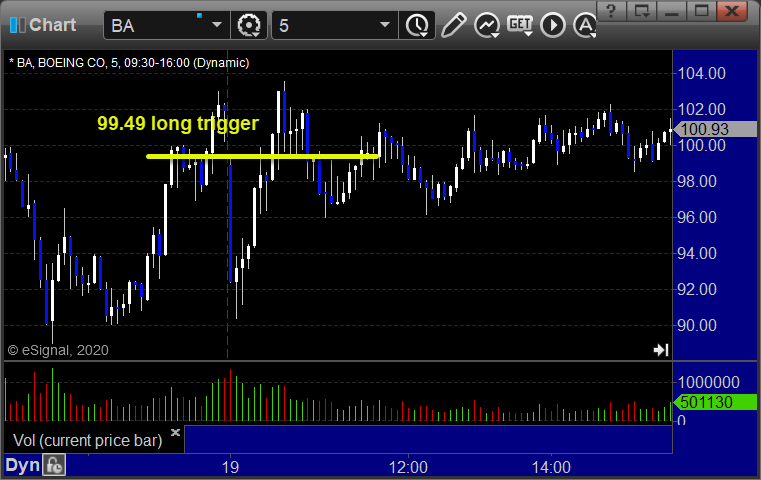761x480 pixels.
Task: Click the 12:00 time axis label
Action: pyautogui.click(x=408, y=467)
